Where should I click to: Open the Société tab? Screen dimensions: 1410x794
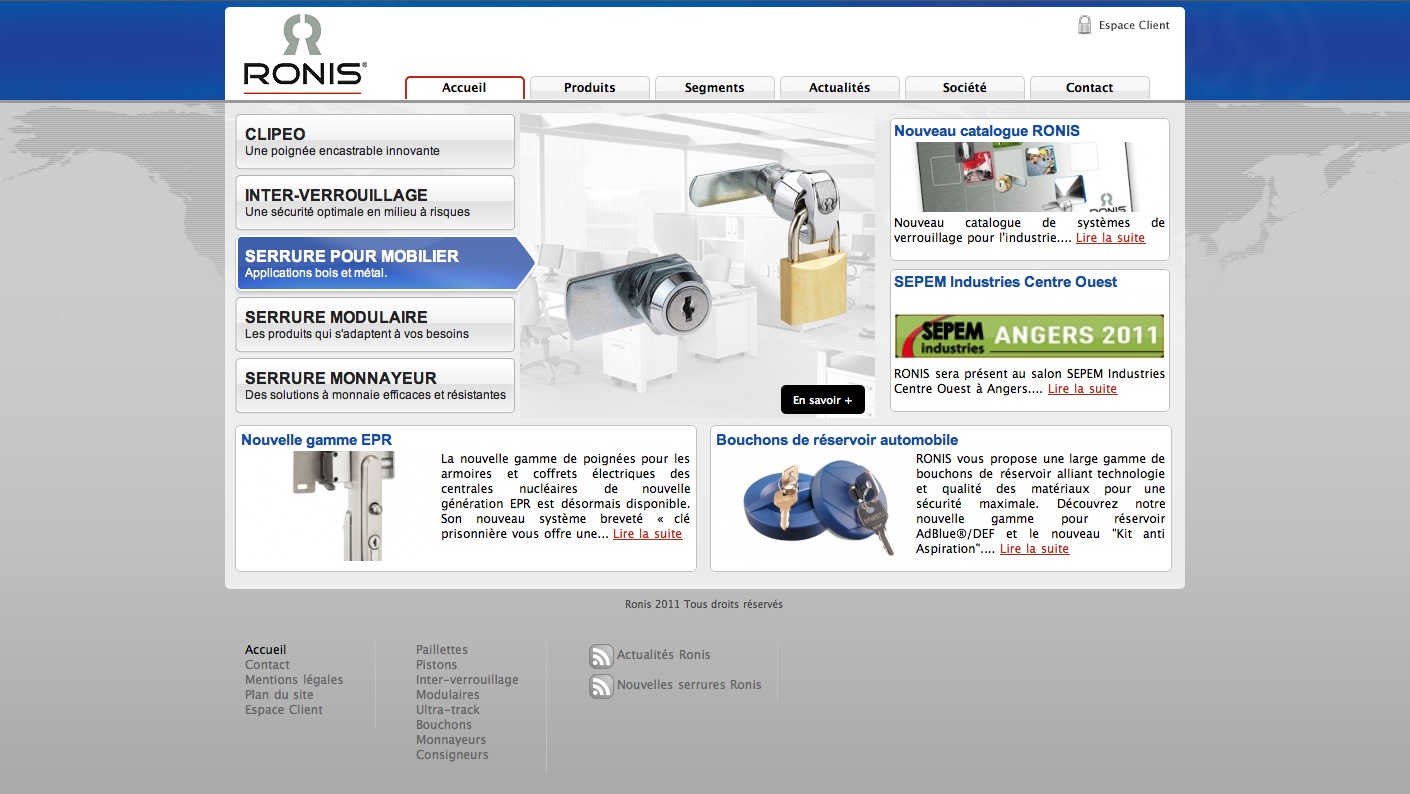(x=965, y=88)
